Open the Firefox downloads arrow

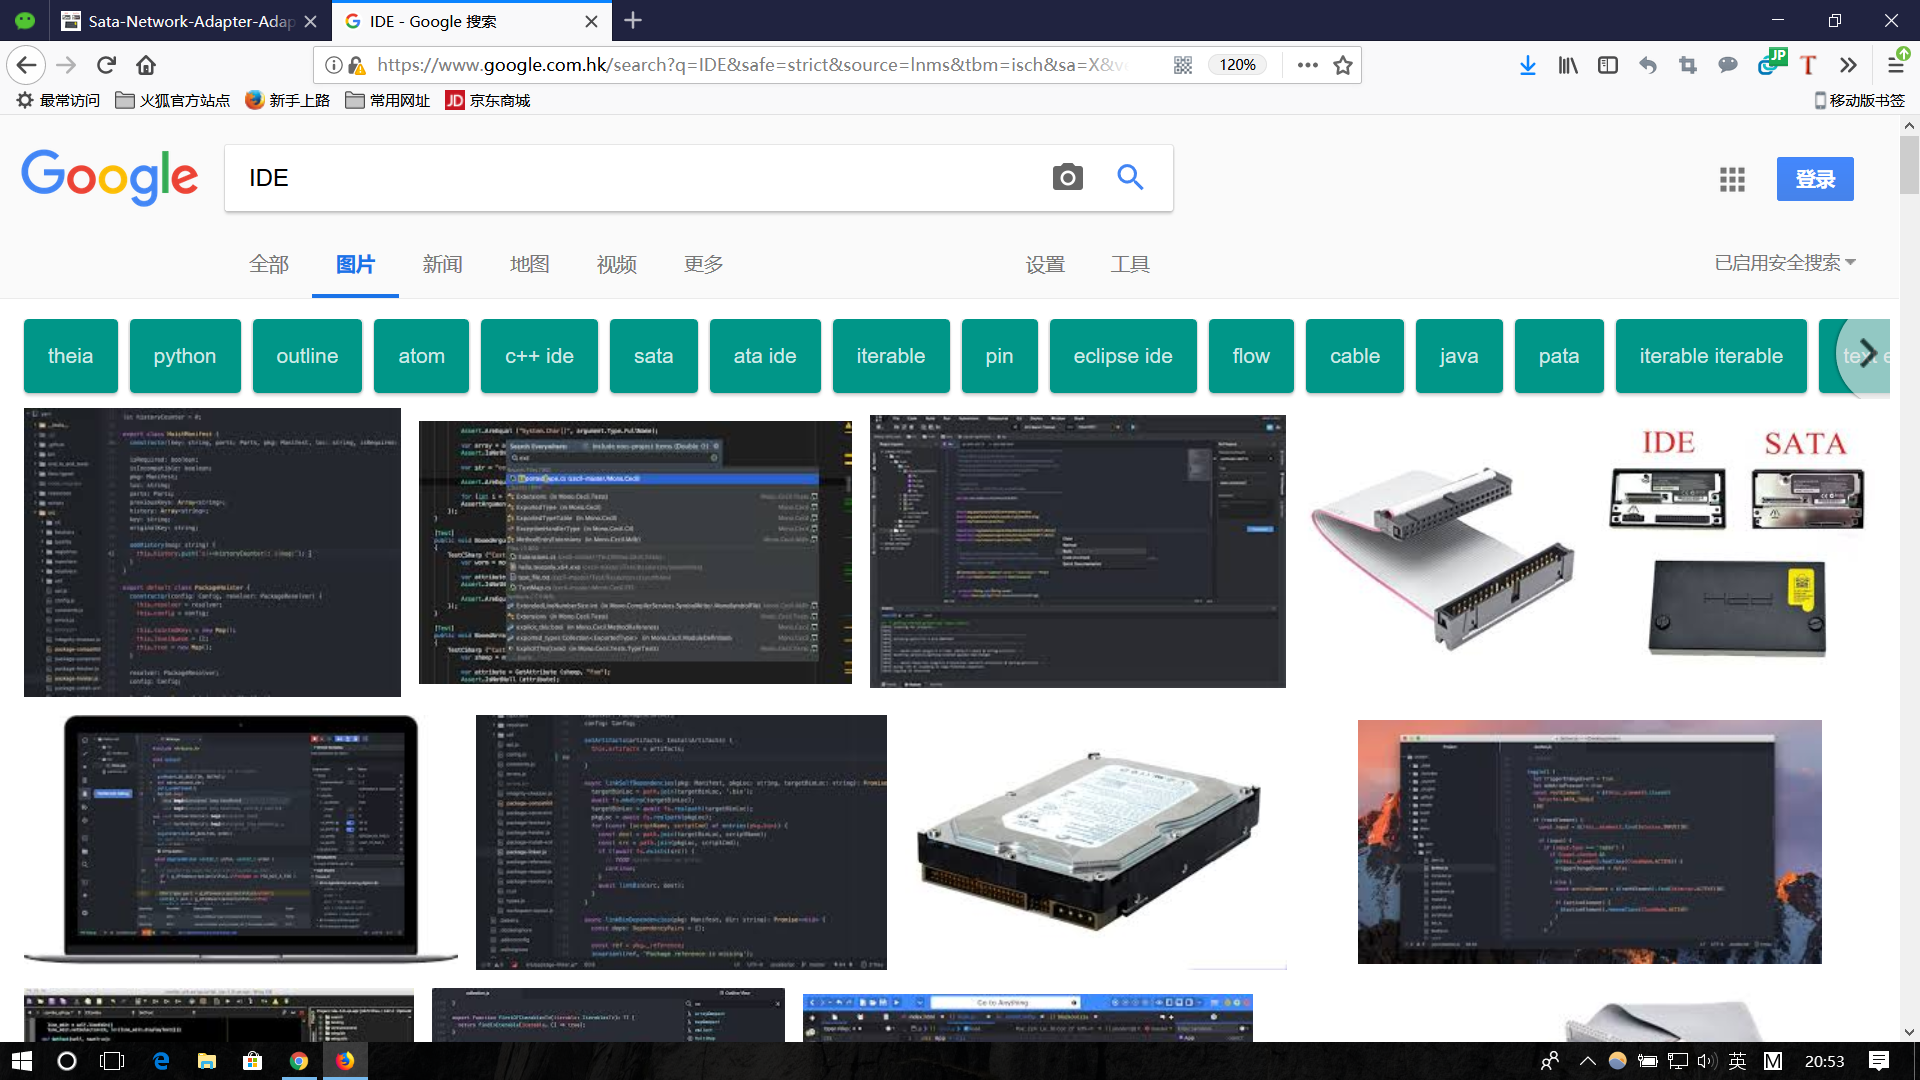pos(1527,65)
